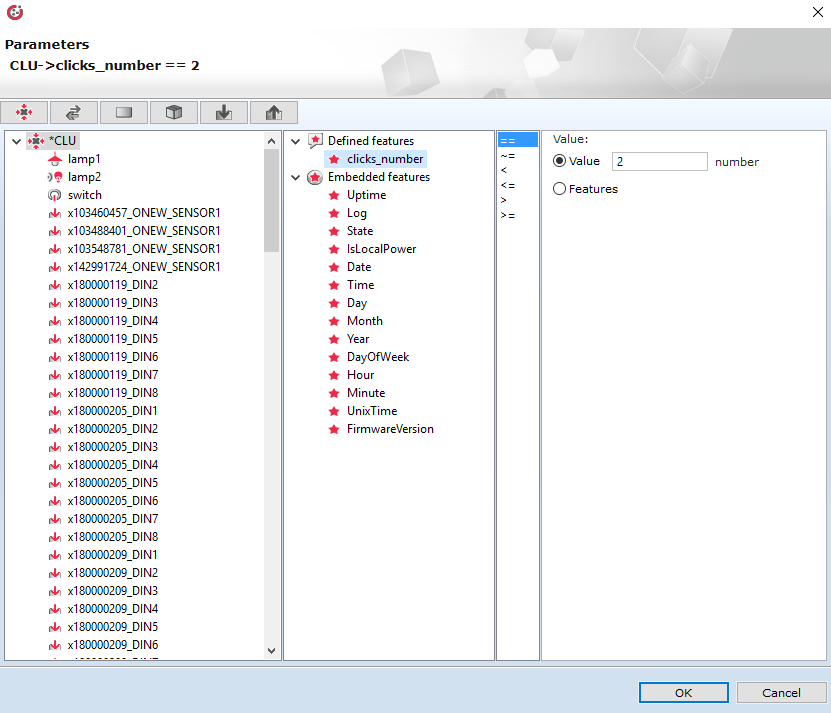Select the Uptime embedded feature
Screen dimensions: 831x713
[x=366, y=195]
